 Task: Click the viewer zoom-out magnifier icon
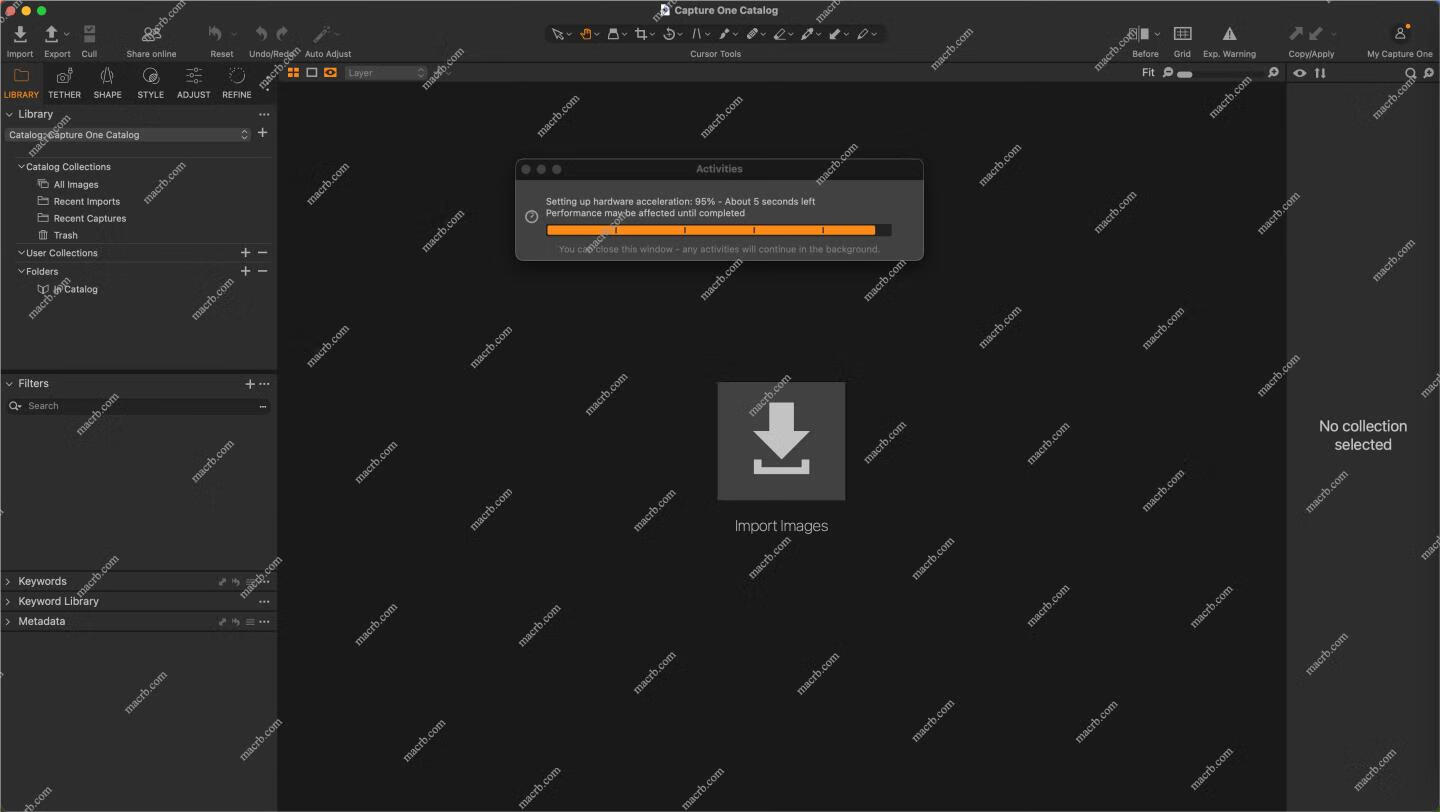[1167, 73]
